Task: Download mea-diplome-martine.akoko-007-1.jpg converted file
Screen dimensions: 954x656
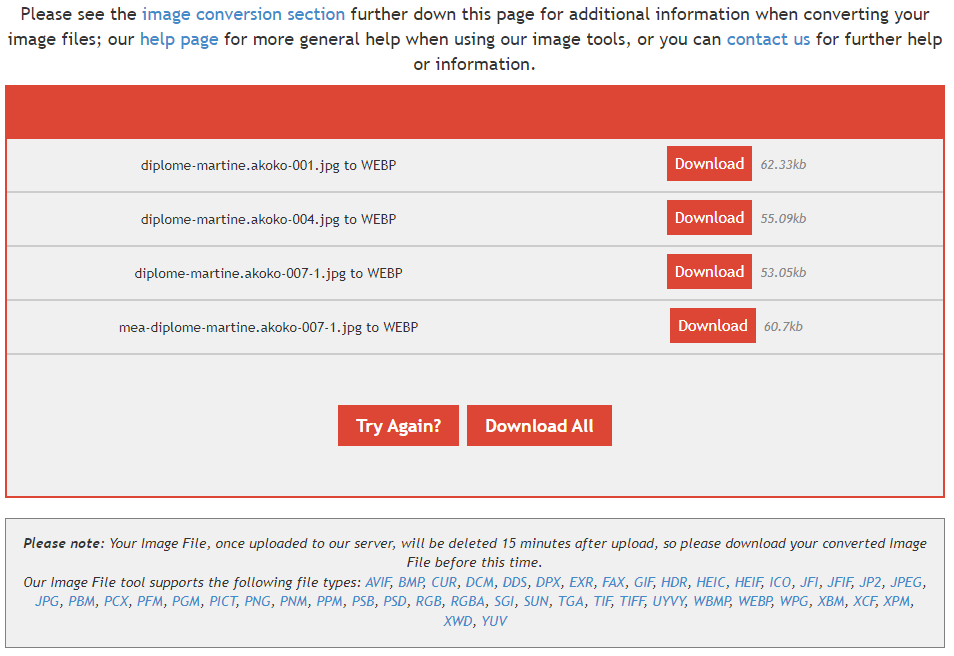Action: pos(712,326)
